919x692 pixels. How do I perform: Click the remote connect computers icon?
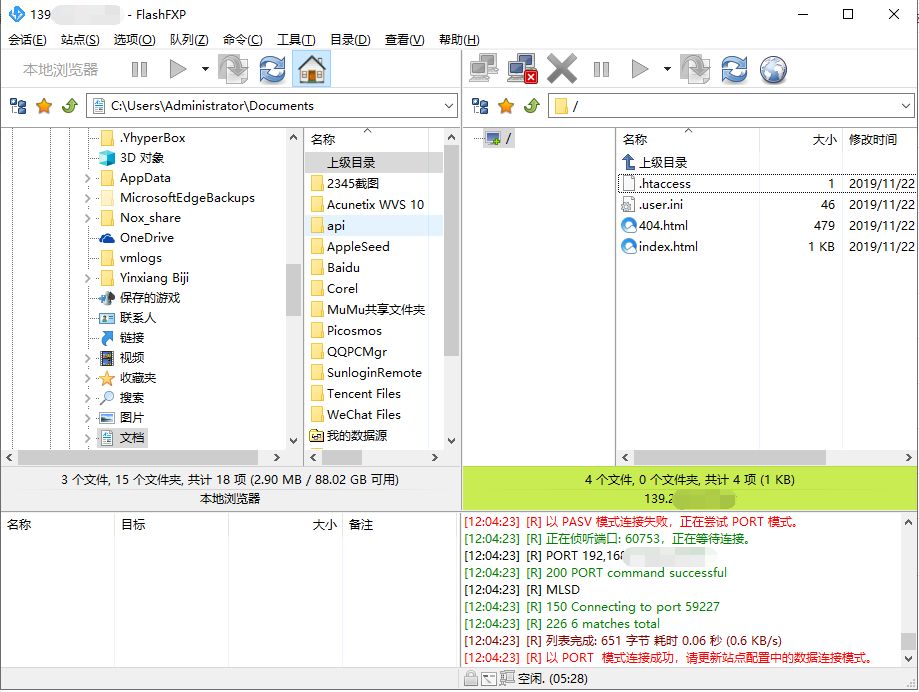pos(484,69)
